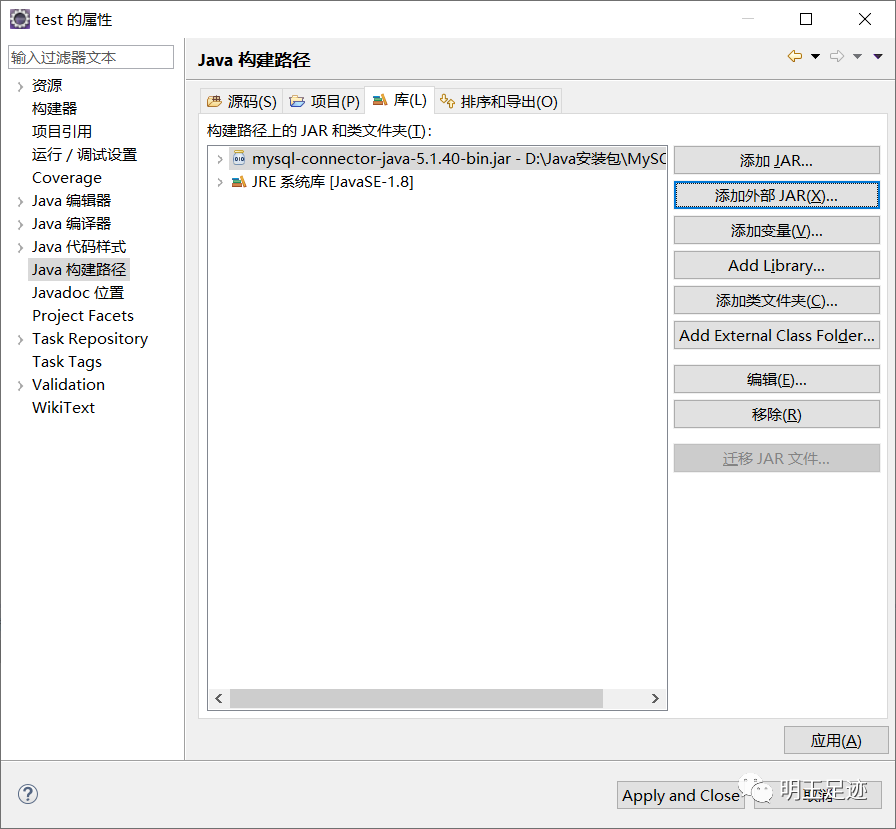The height and width of the screenshot is (829, 896).
Task: Click the JRE system library icon
Action: click(x=239, y=182)
